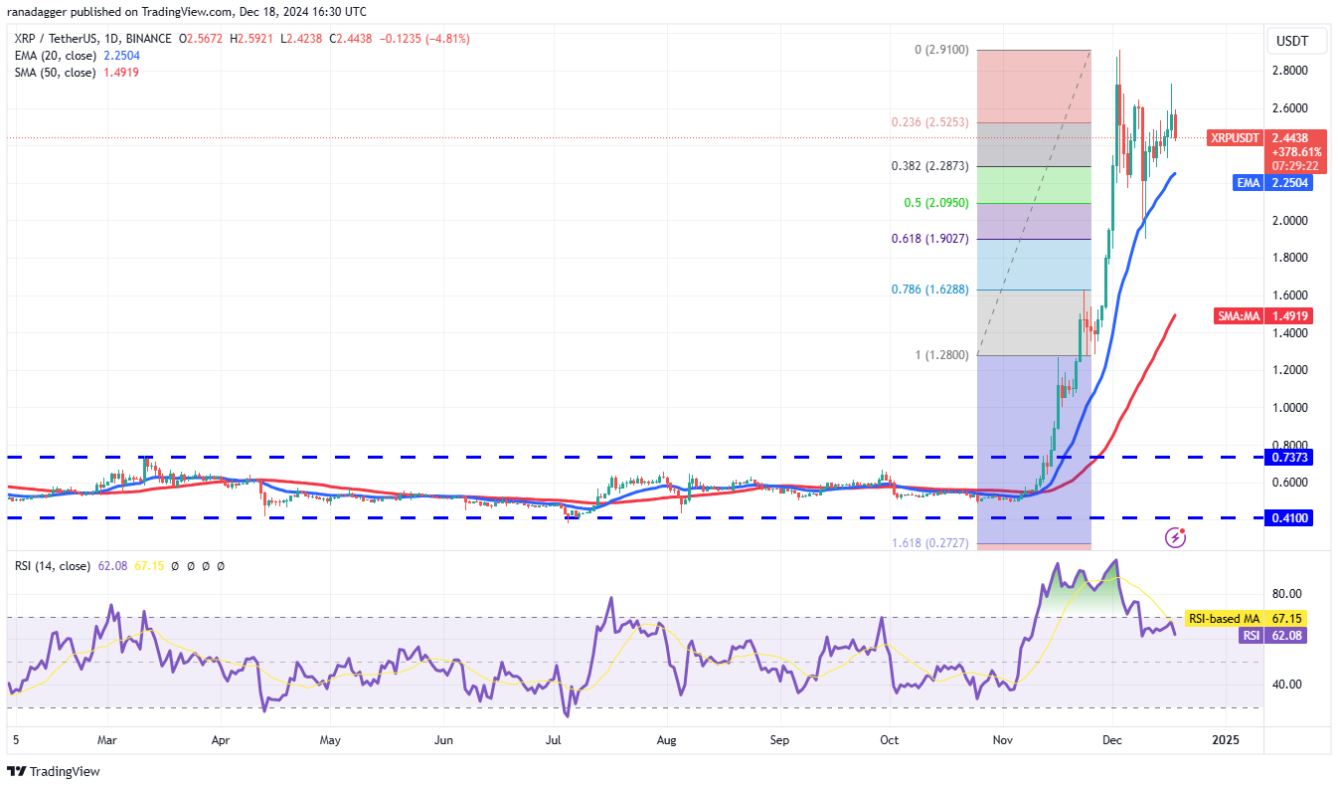
Task: Click the purple lightning bolt event icon
Action: [1176, 538]
